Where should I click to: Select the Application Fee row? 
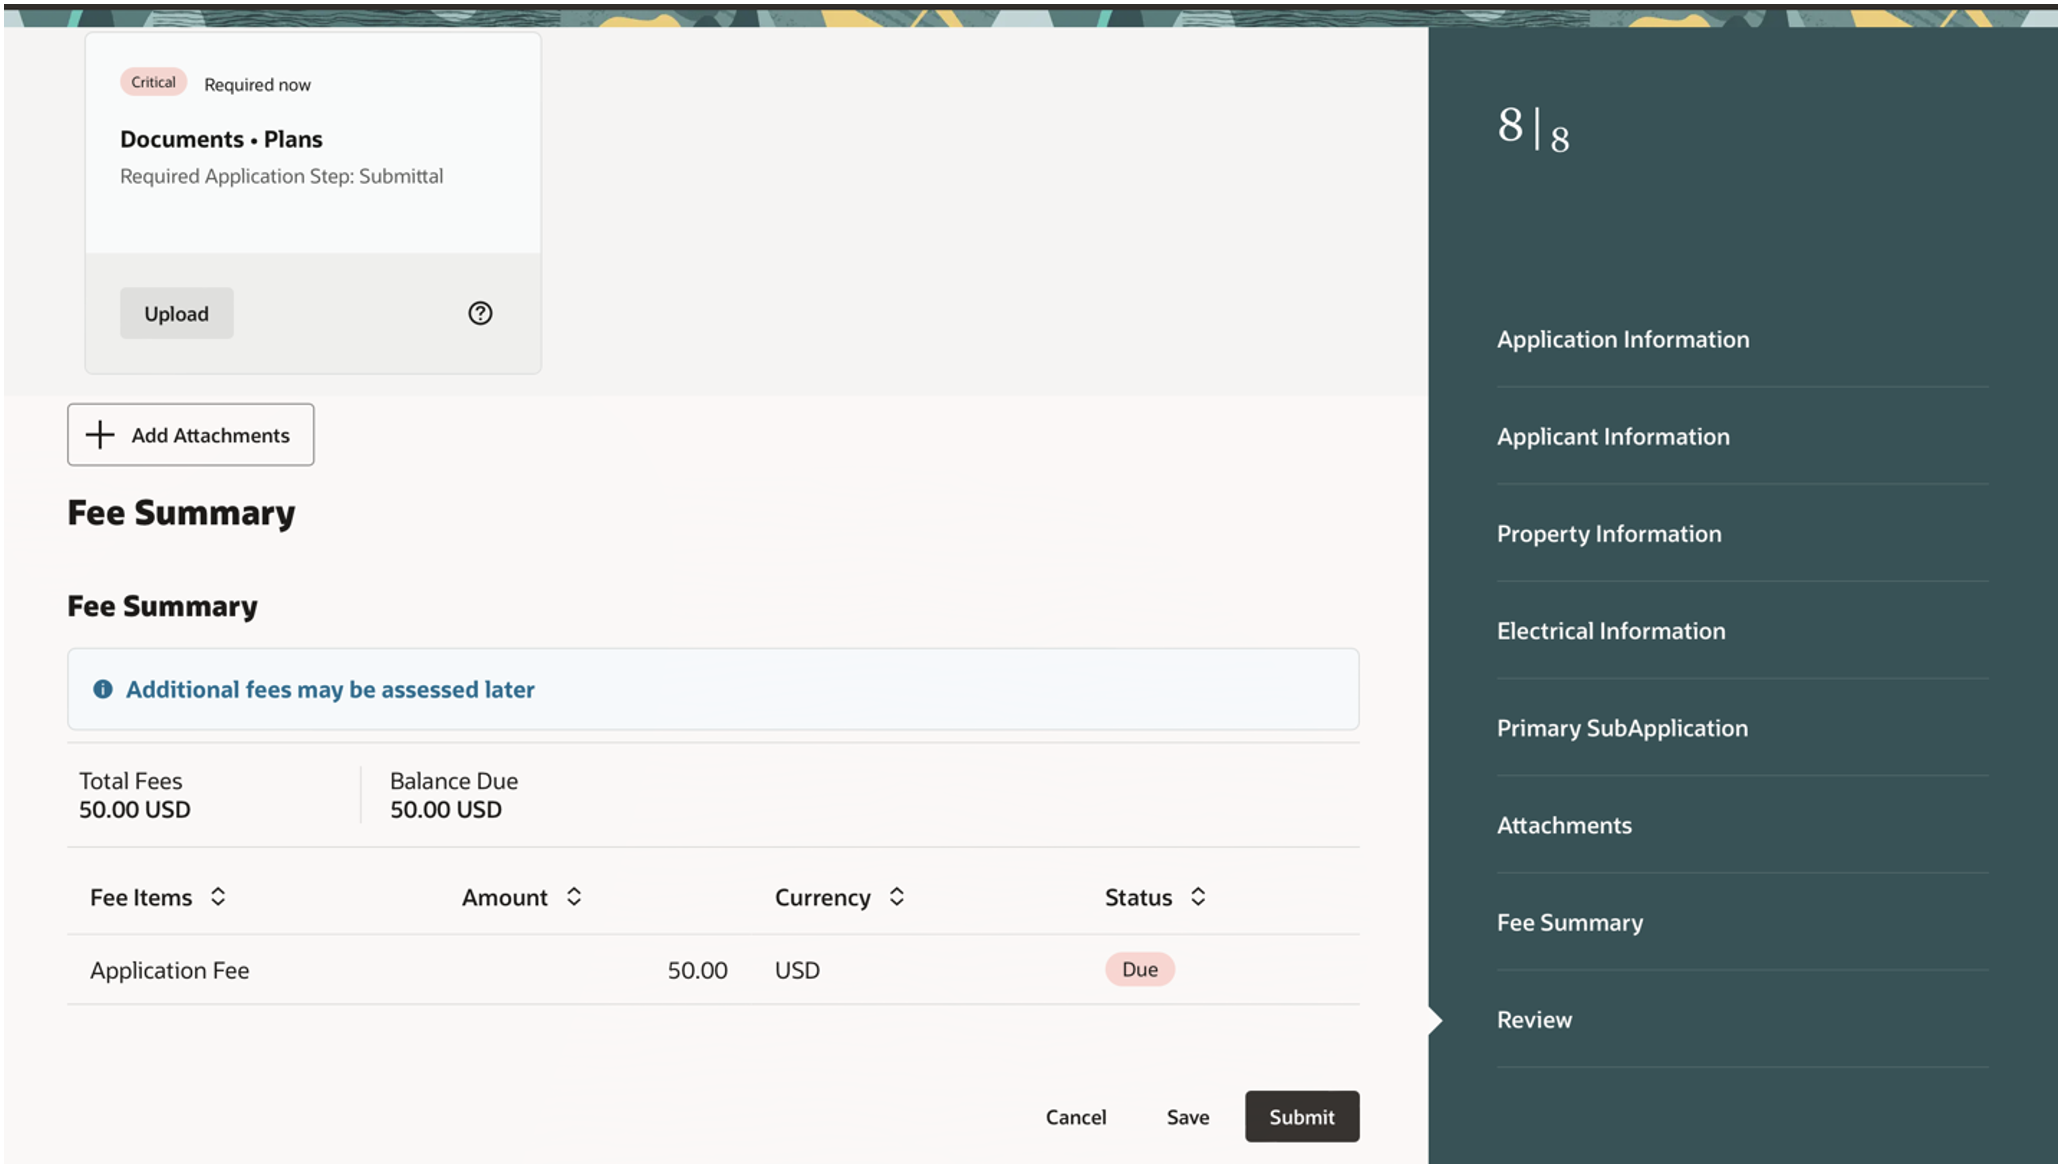tap(169, 969)
